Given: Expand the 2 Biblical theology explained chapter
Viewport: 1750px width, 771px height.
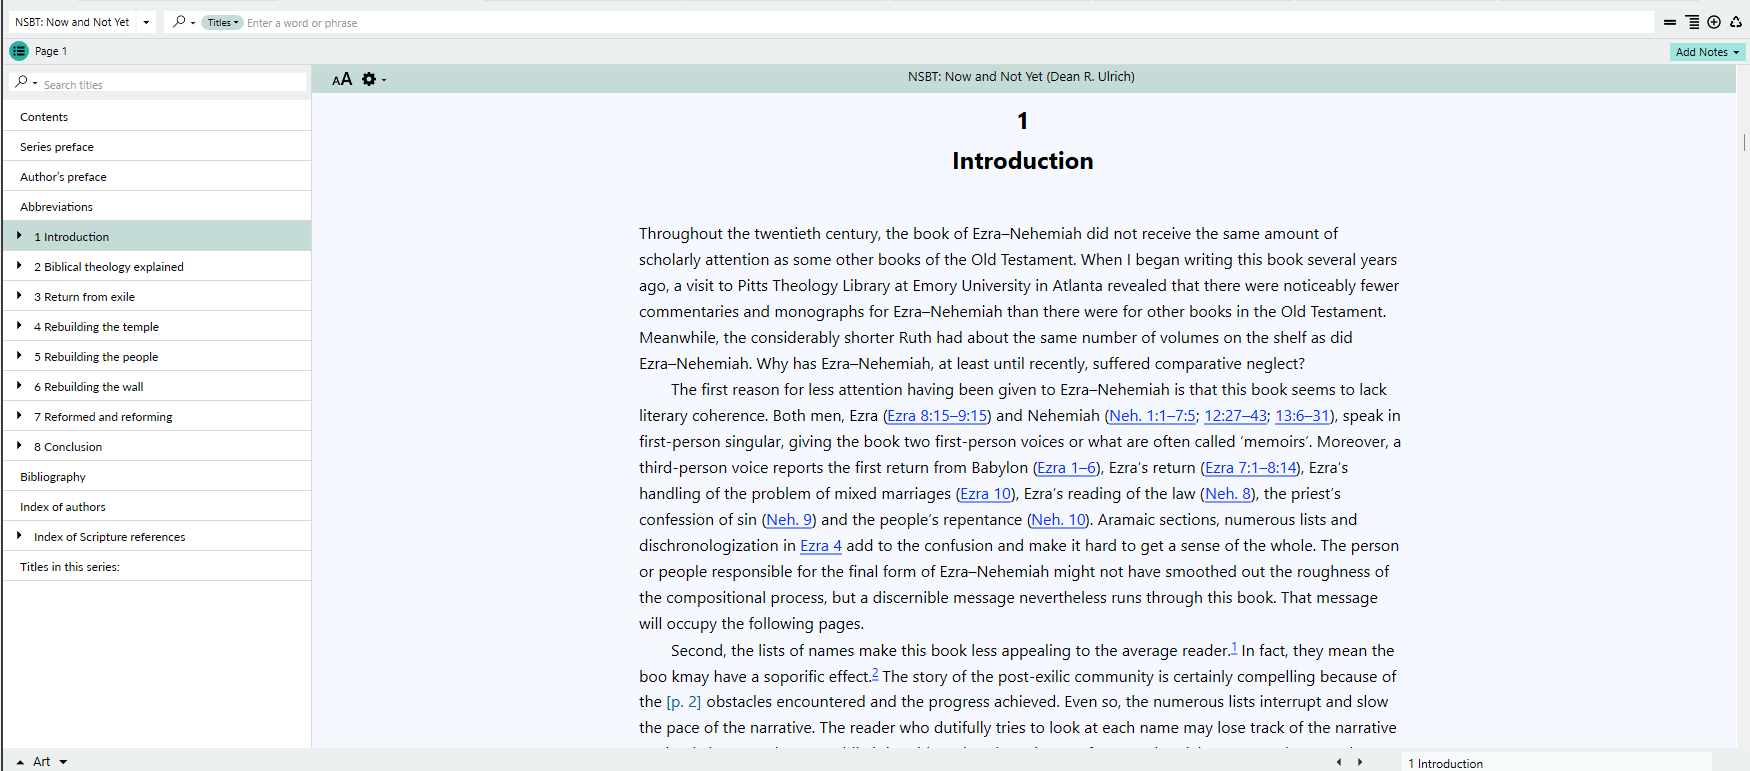Looking at the screenshot, I should coord(19,266).
